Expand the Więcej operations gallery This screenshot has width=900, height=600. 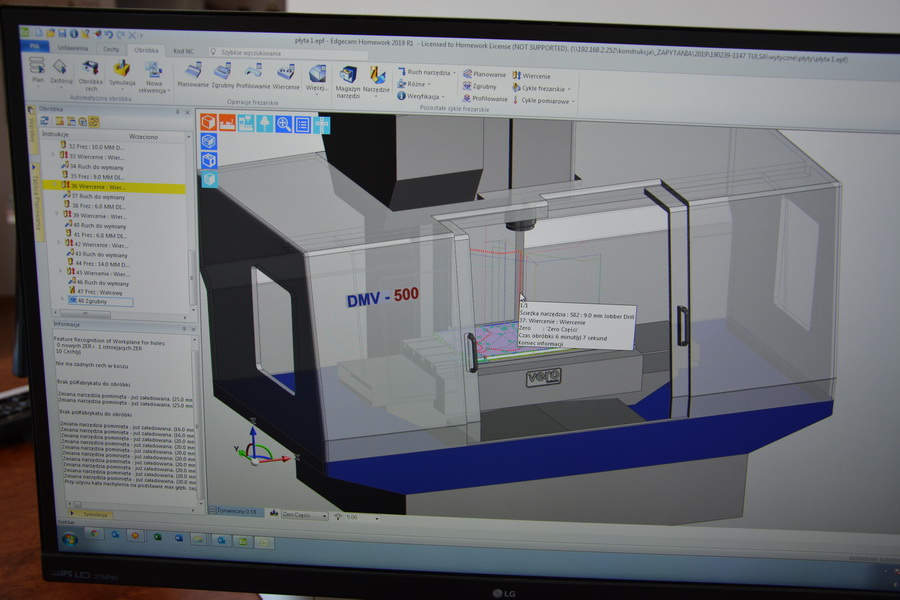pyautogui.click(x=316, y=80)
